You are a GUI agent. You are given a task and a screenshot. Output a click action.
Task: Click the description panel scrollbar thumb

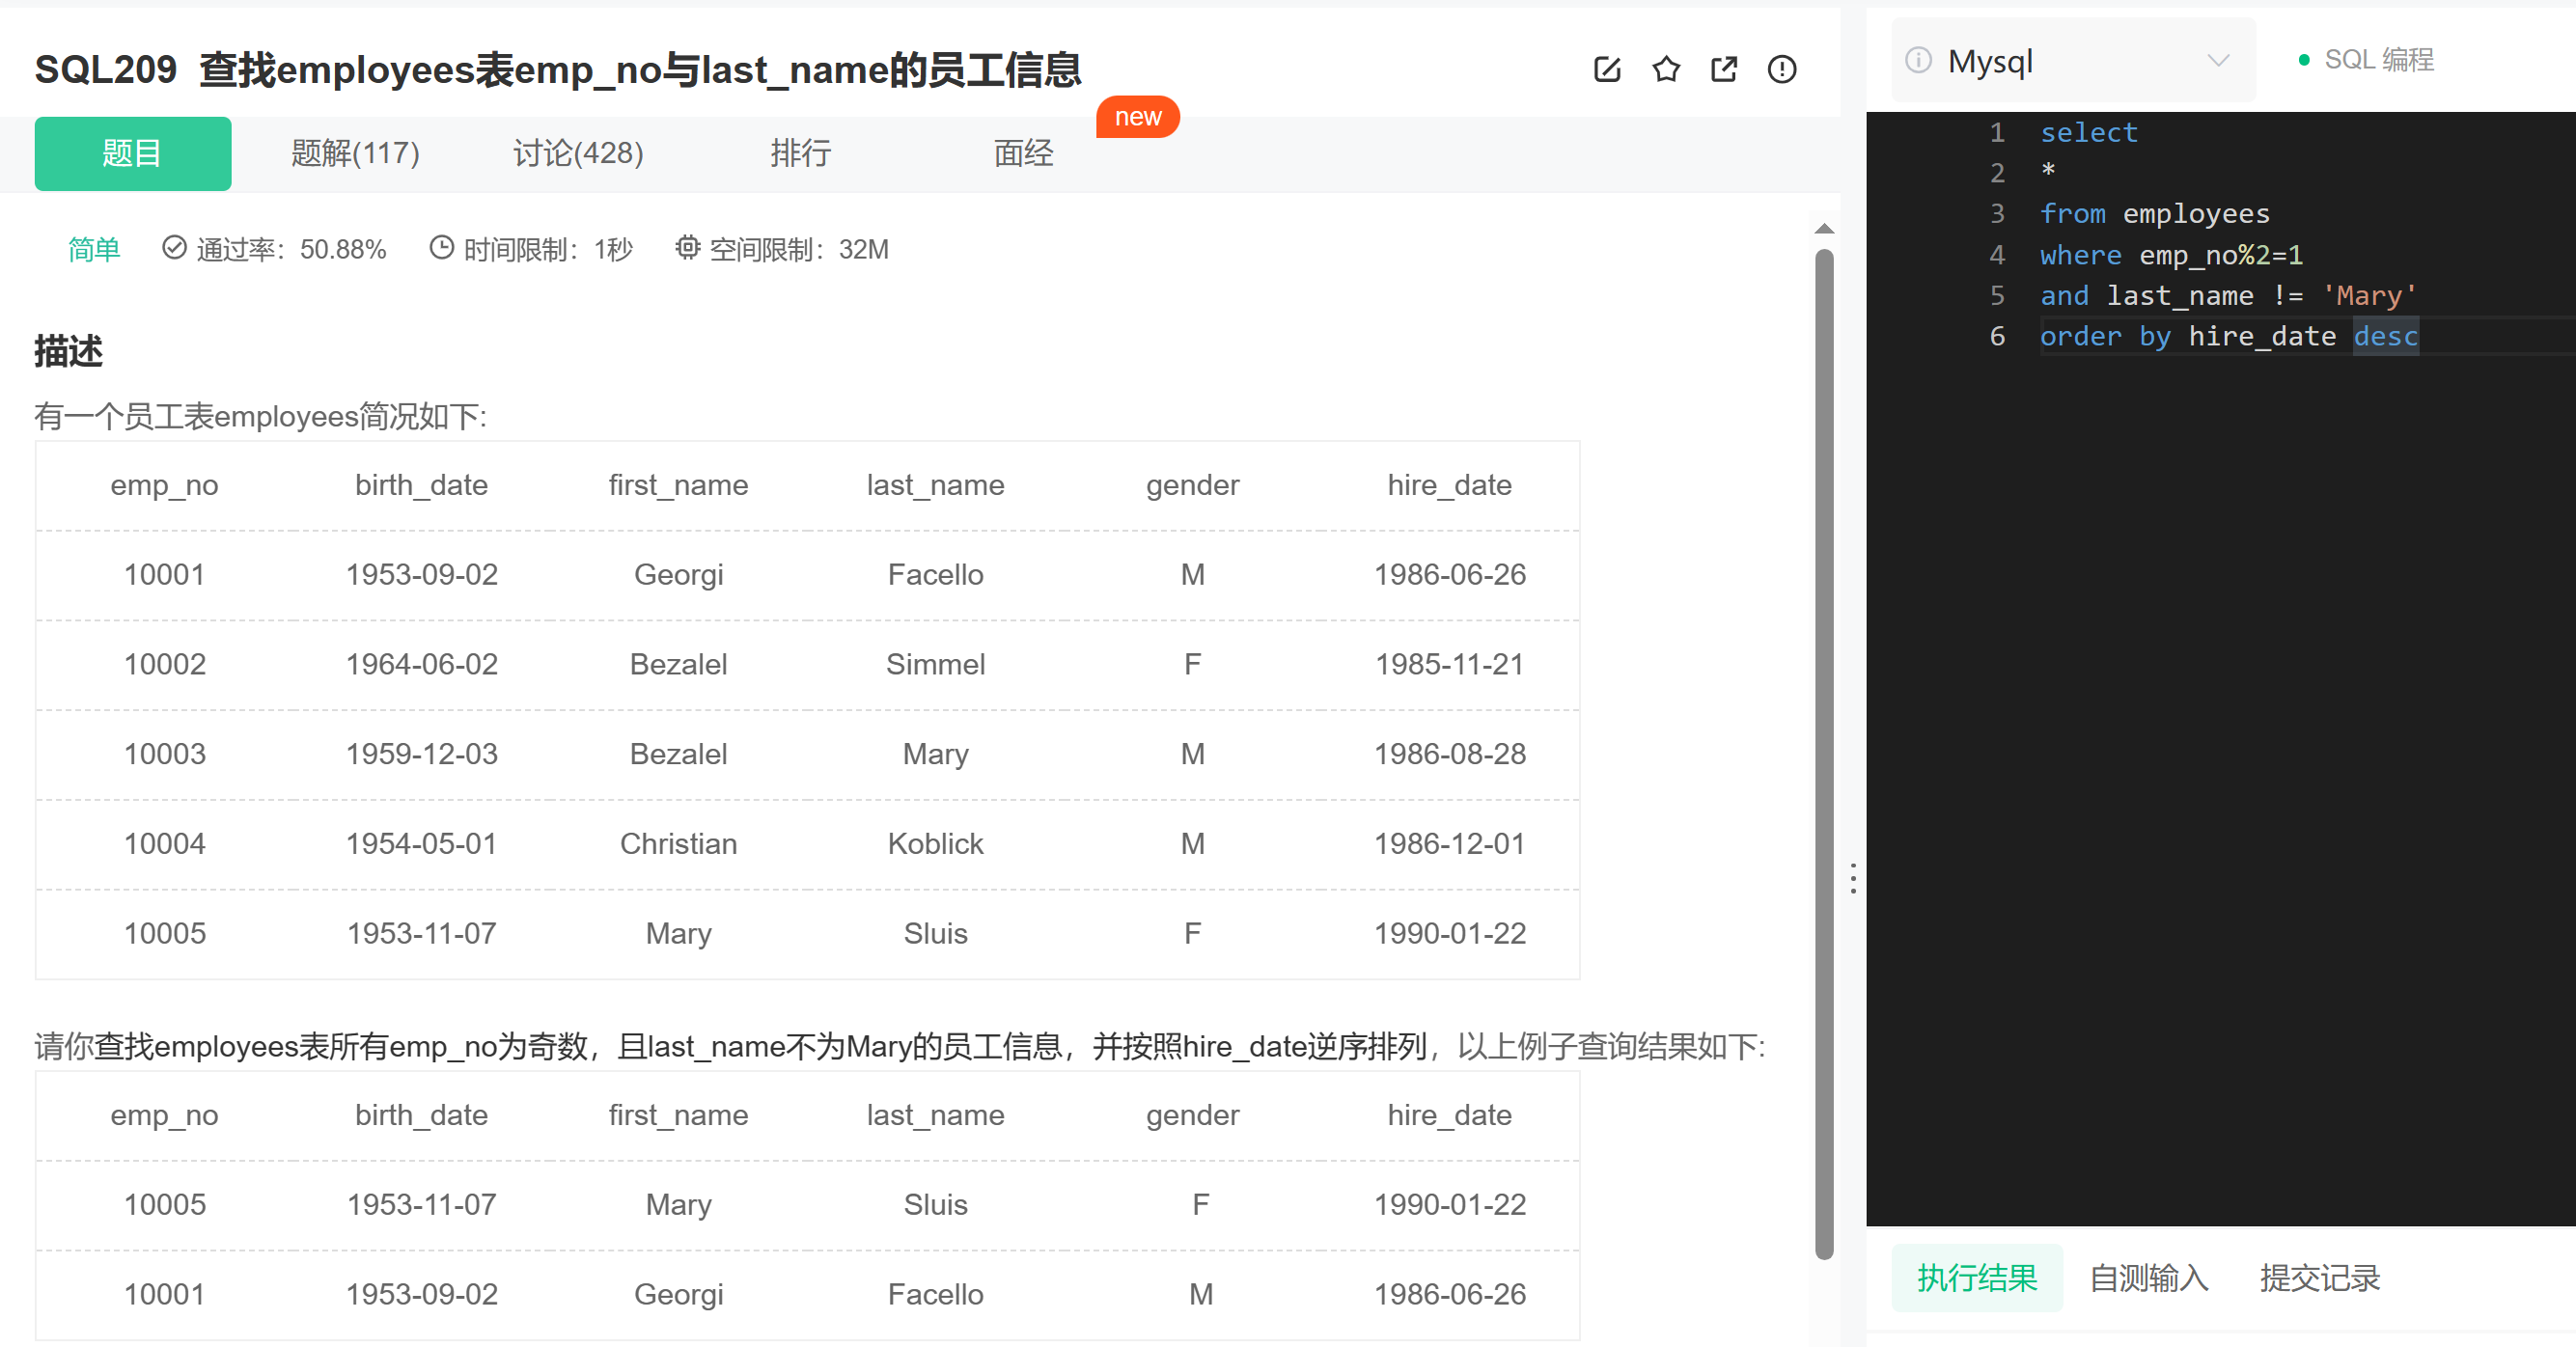[x=1824, y=754]
